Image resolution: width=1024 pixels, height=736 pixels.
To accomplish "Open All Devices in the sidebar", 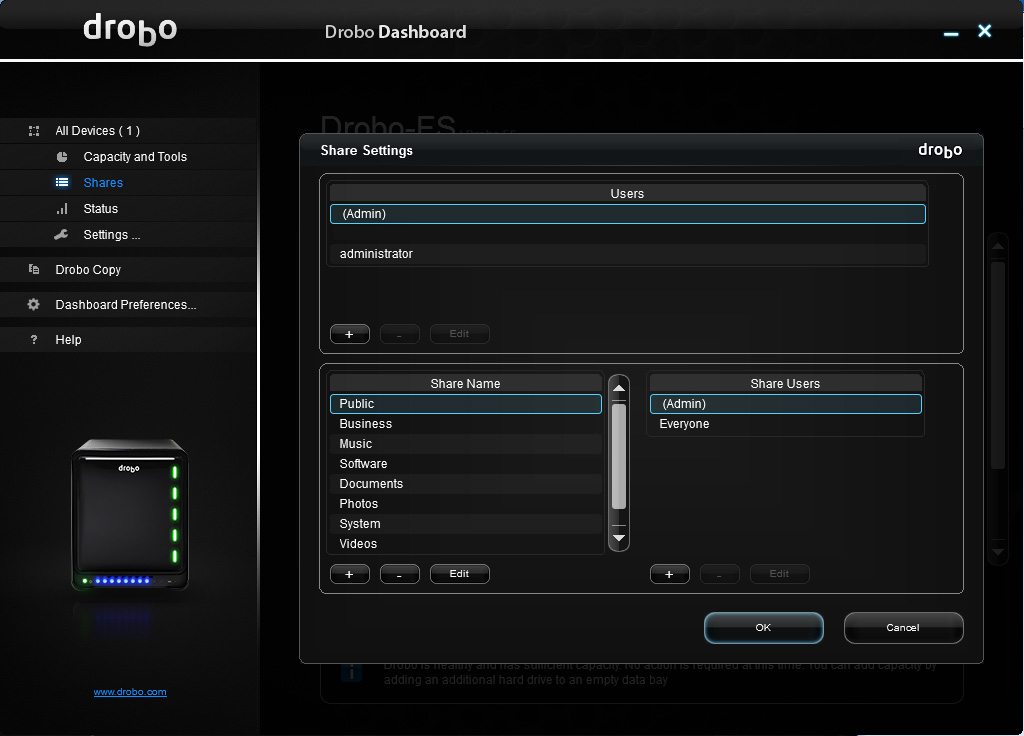I will [97, 131].
